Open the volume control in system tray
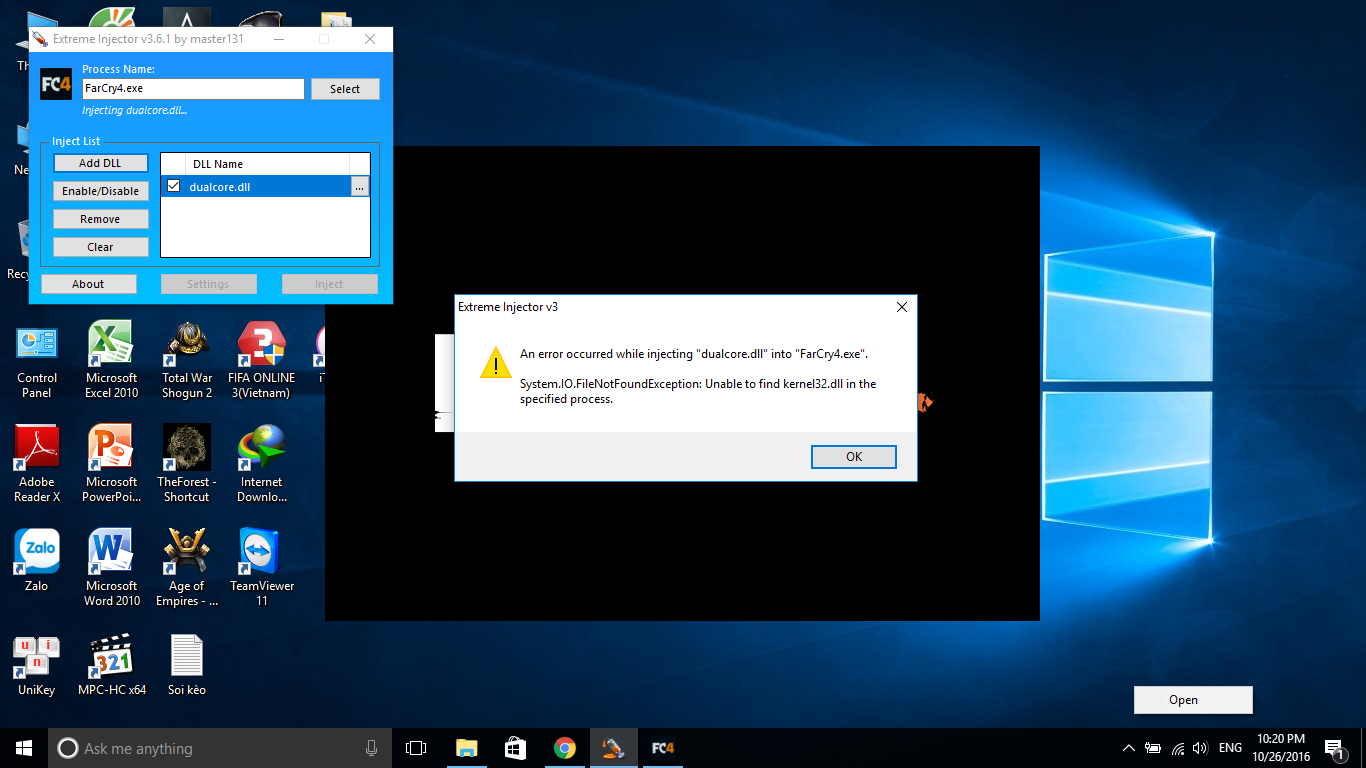This screenshot has height=768, width=1366. pos(1200,748)
